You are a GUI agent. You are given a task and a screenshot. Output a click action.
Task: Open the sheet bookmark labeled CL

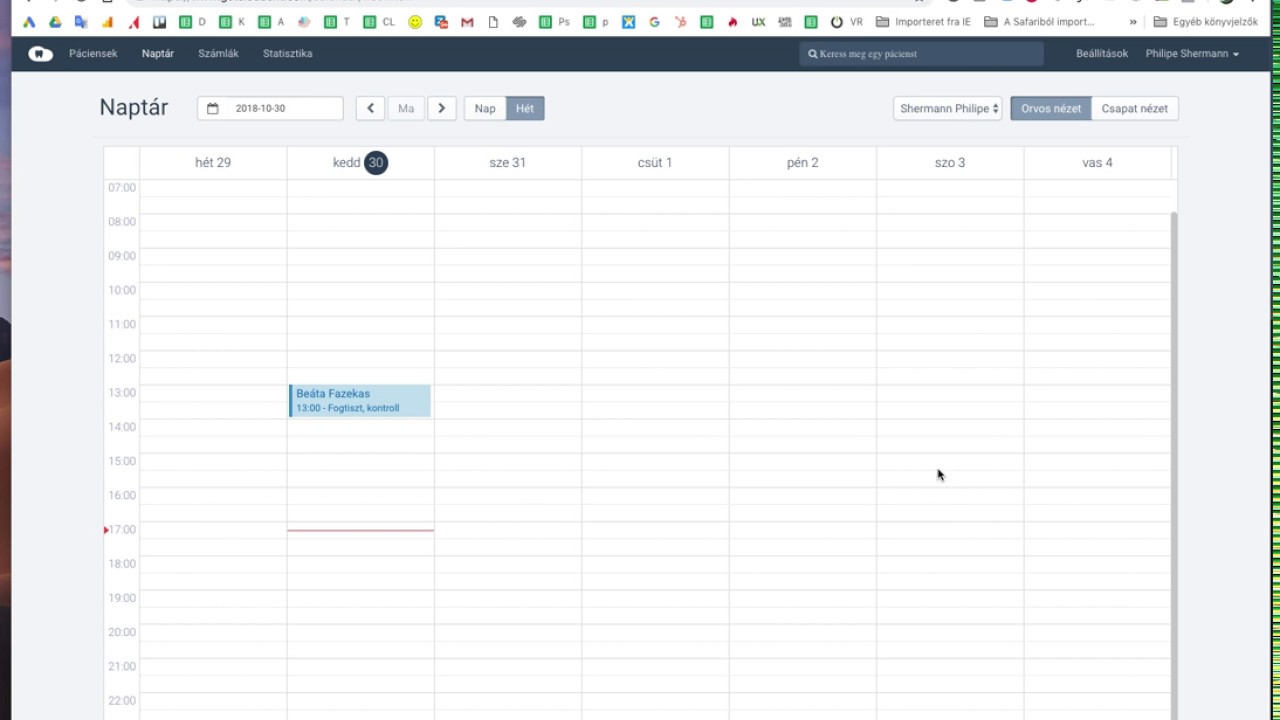tap(379, 22)
